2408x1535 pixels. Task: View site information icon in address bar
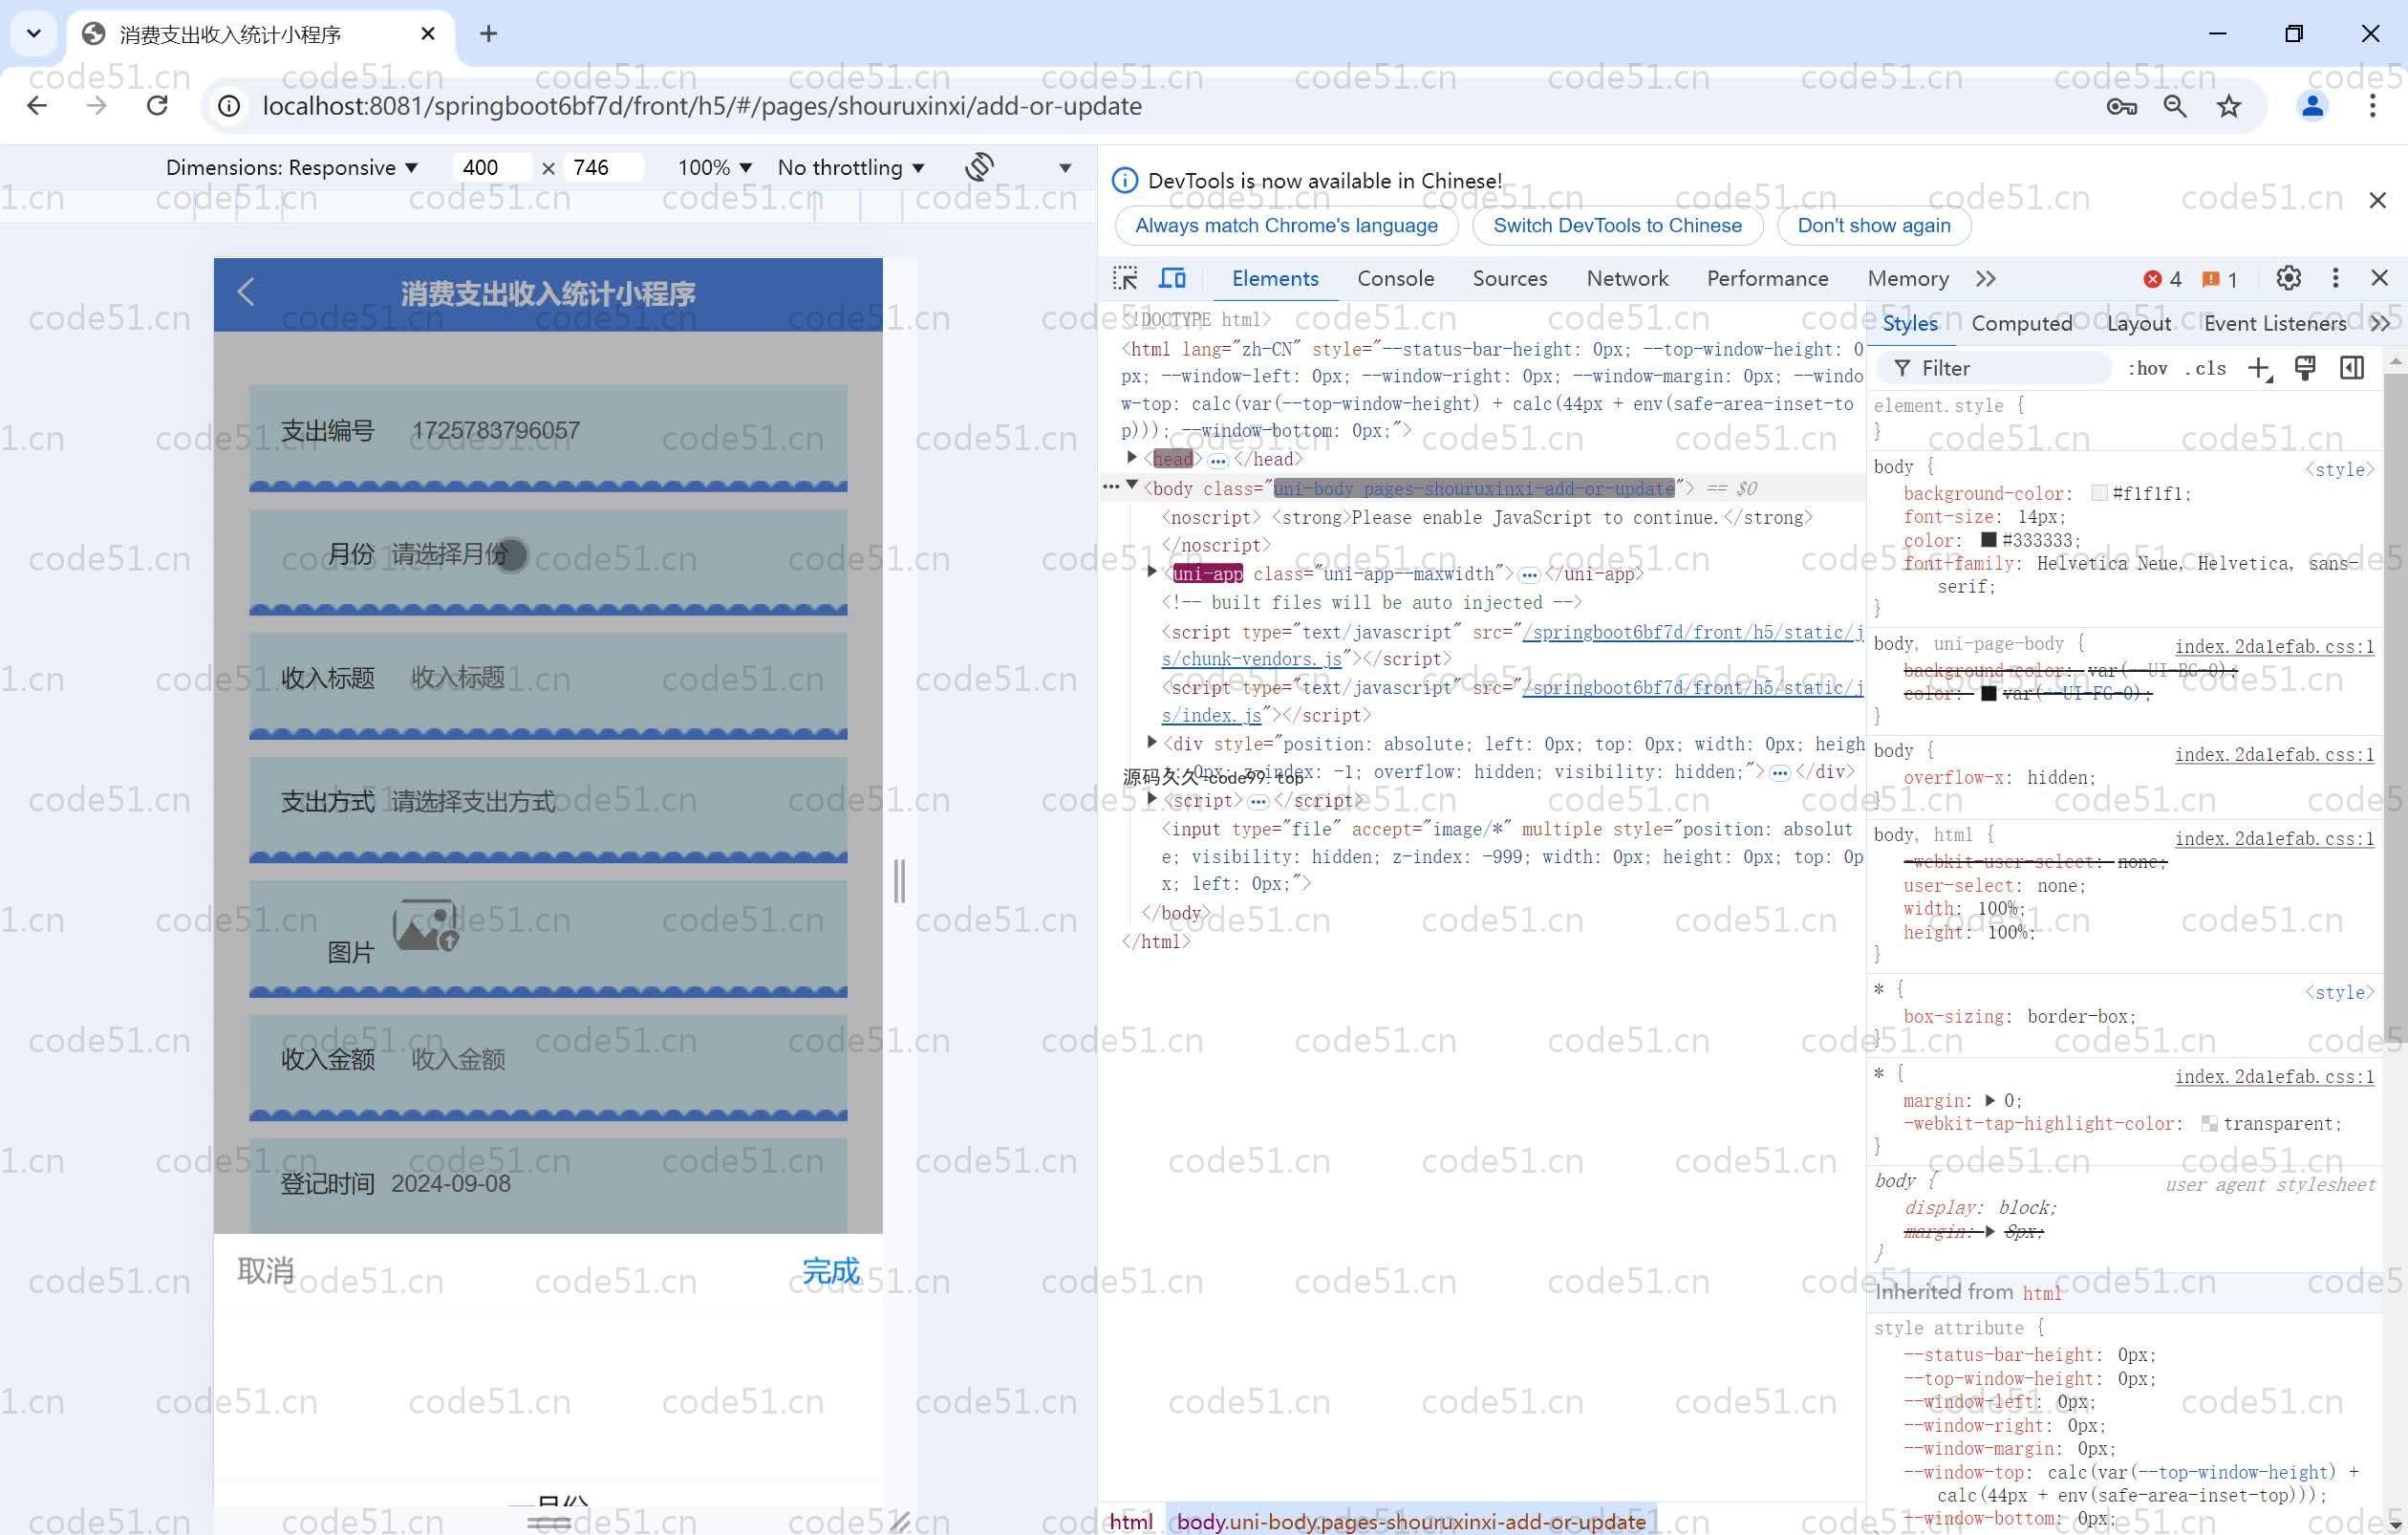coord(229,106)
